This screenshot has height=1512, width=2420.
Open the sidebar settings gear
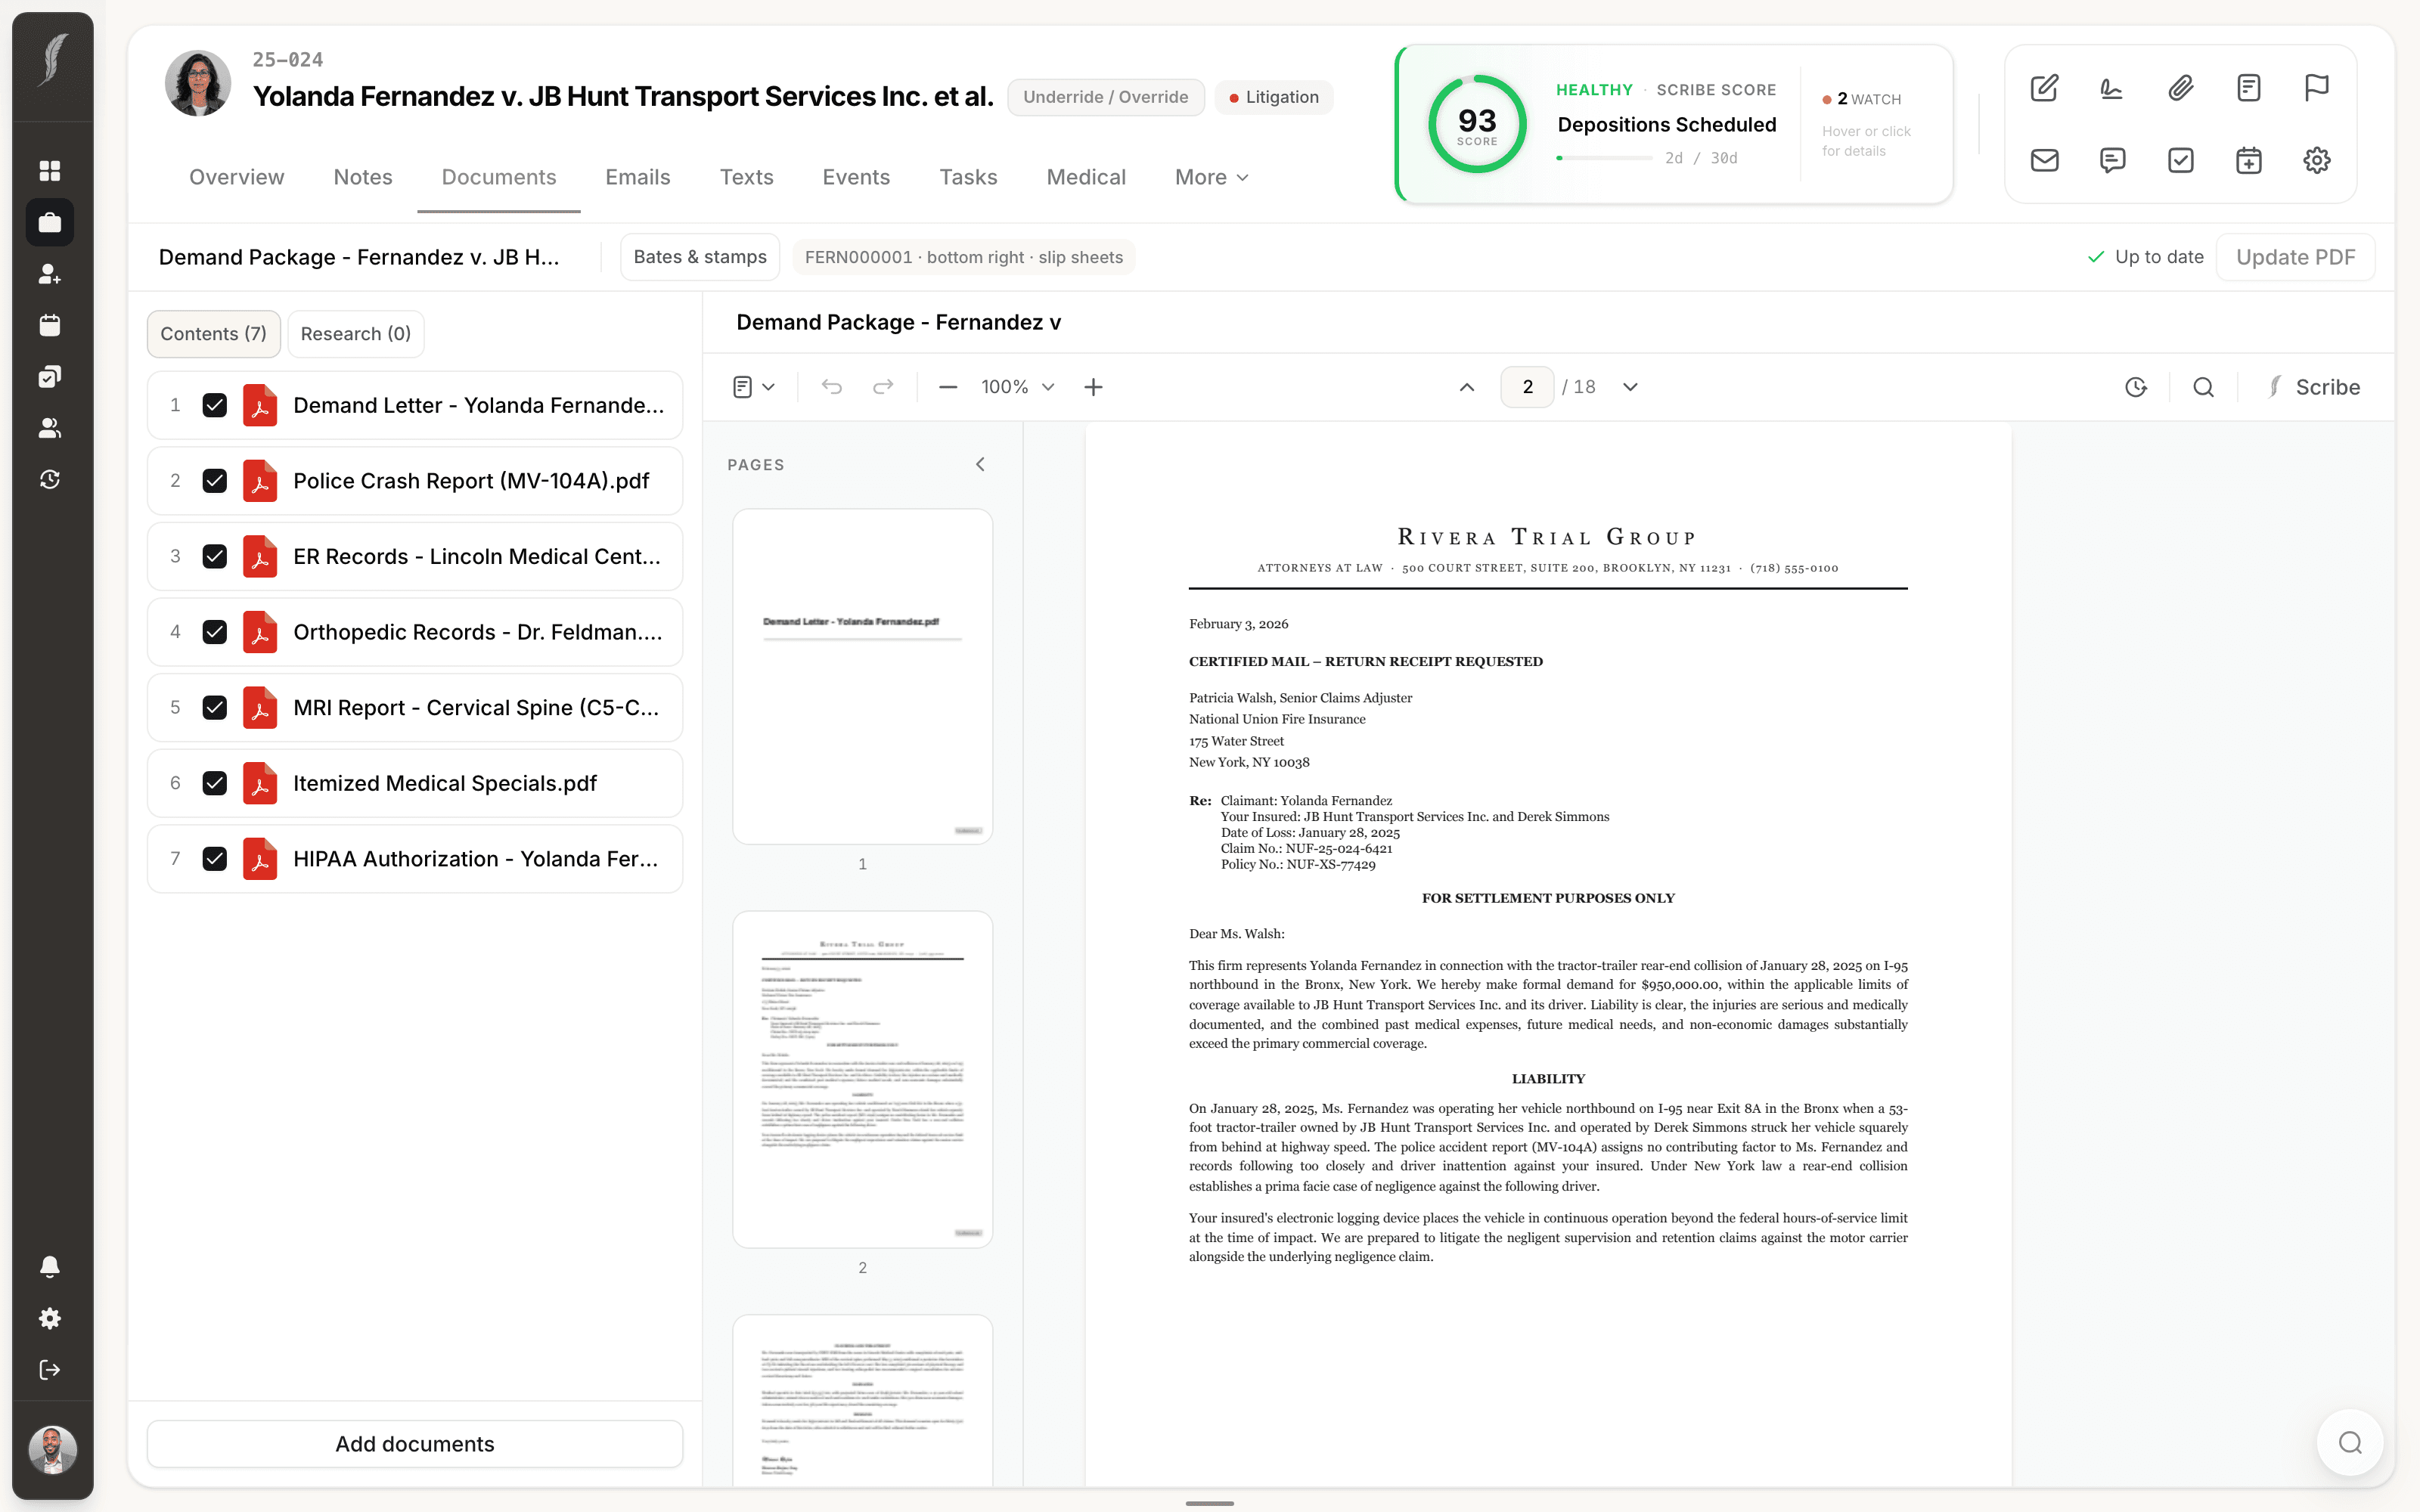coord(49,1318)
